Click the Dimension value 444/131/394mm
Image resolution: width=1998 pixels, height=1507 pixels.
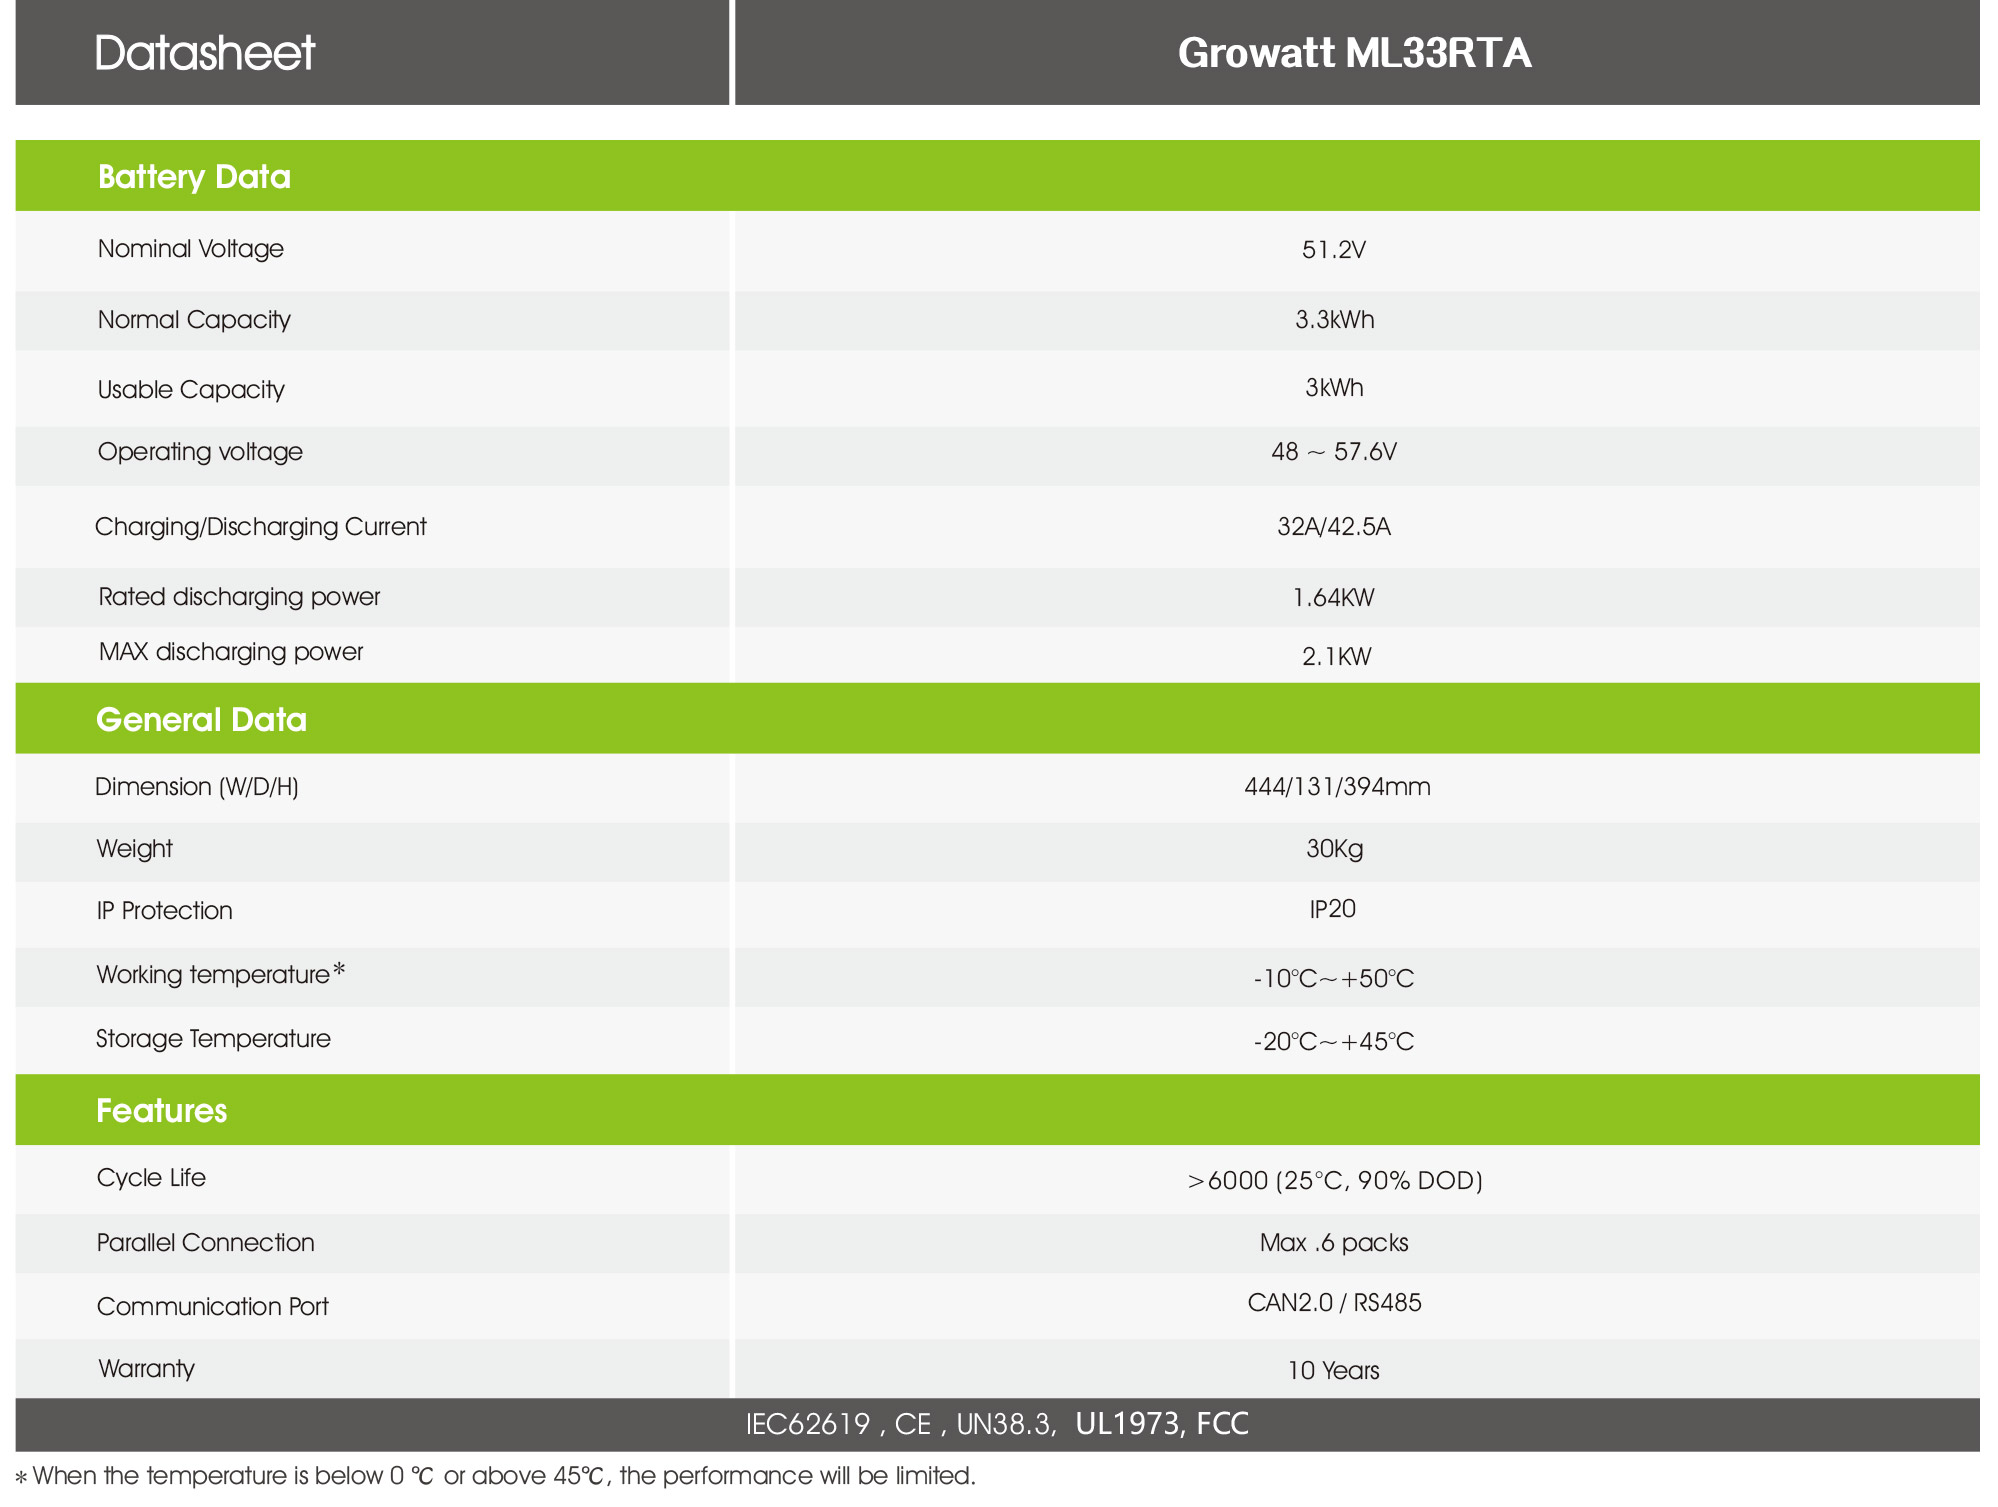tap(1337, 787)
